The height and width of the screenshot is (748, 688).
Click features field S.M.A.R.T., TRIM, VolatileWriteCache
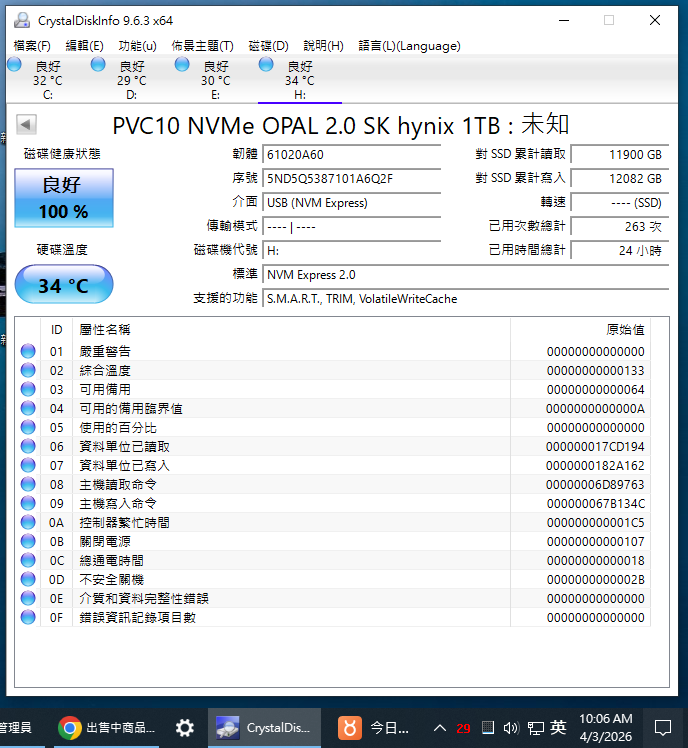(x=466, y=299)
